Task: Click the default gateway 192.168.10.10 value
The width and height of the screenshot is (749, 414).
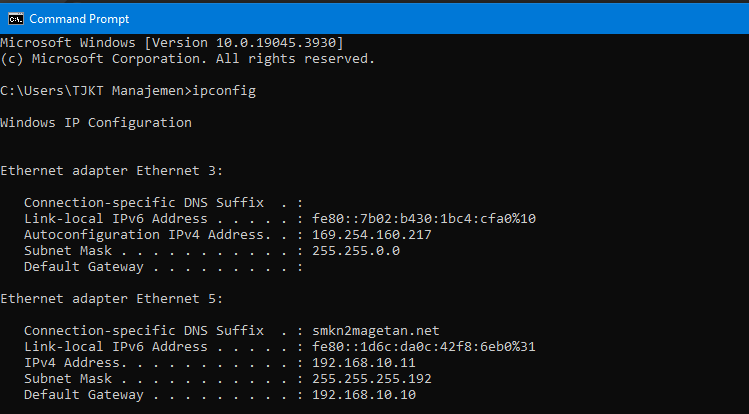Action: (362, 395)
